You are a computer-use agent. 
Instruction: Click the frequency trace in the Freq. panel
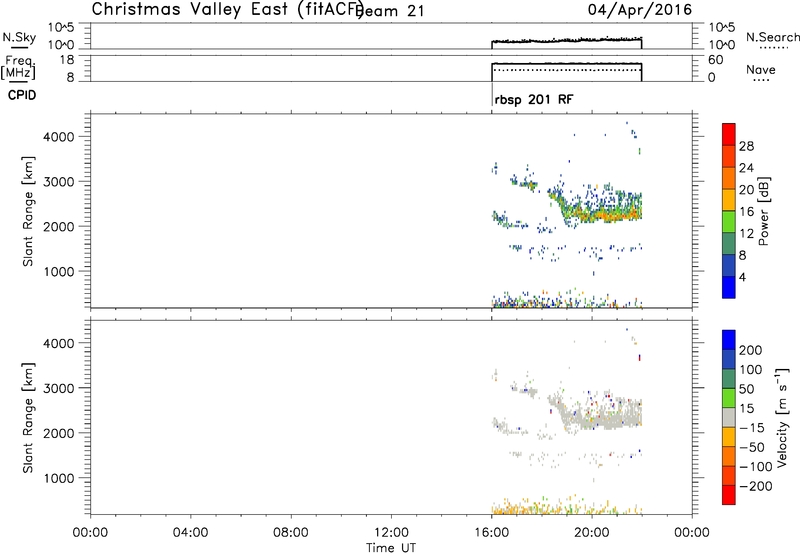click(566, 63)
